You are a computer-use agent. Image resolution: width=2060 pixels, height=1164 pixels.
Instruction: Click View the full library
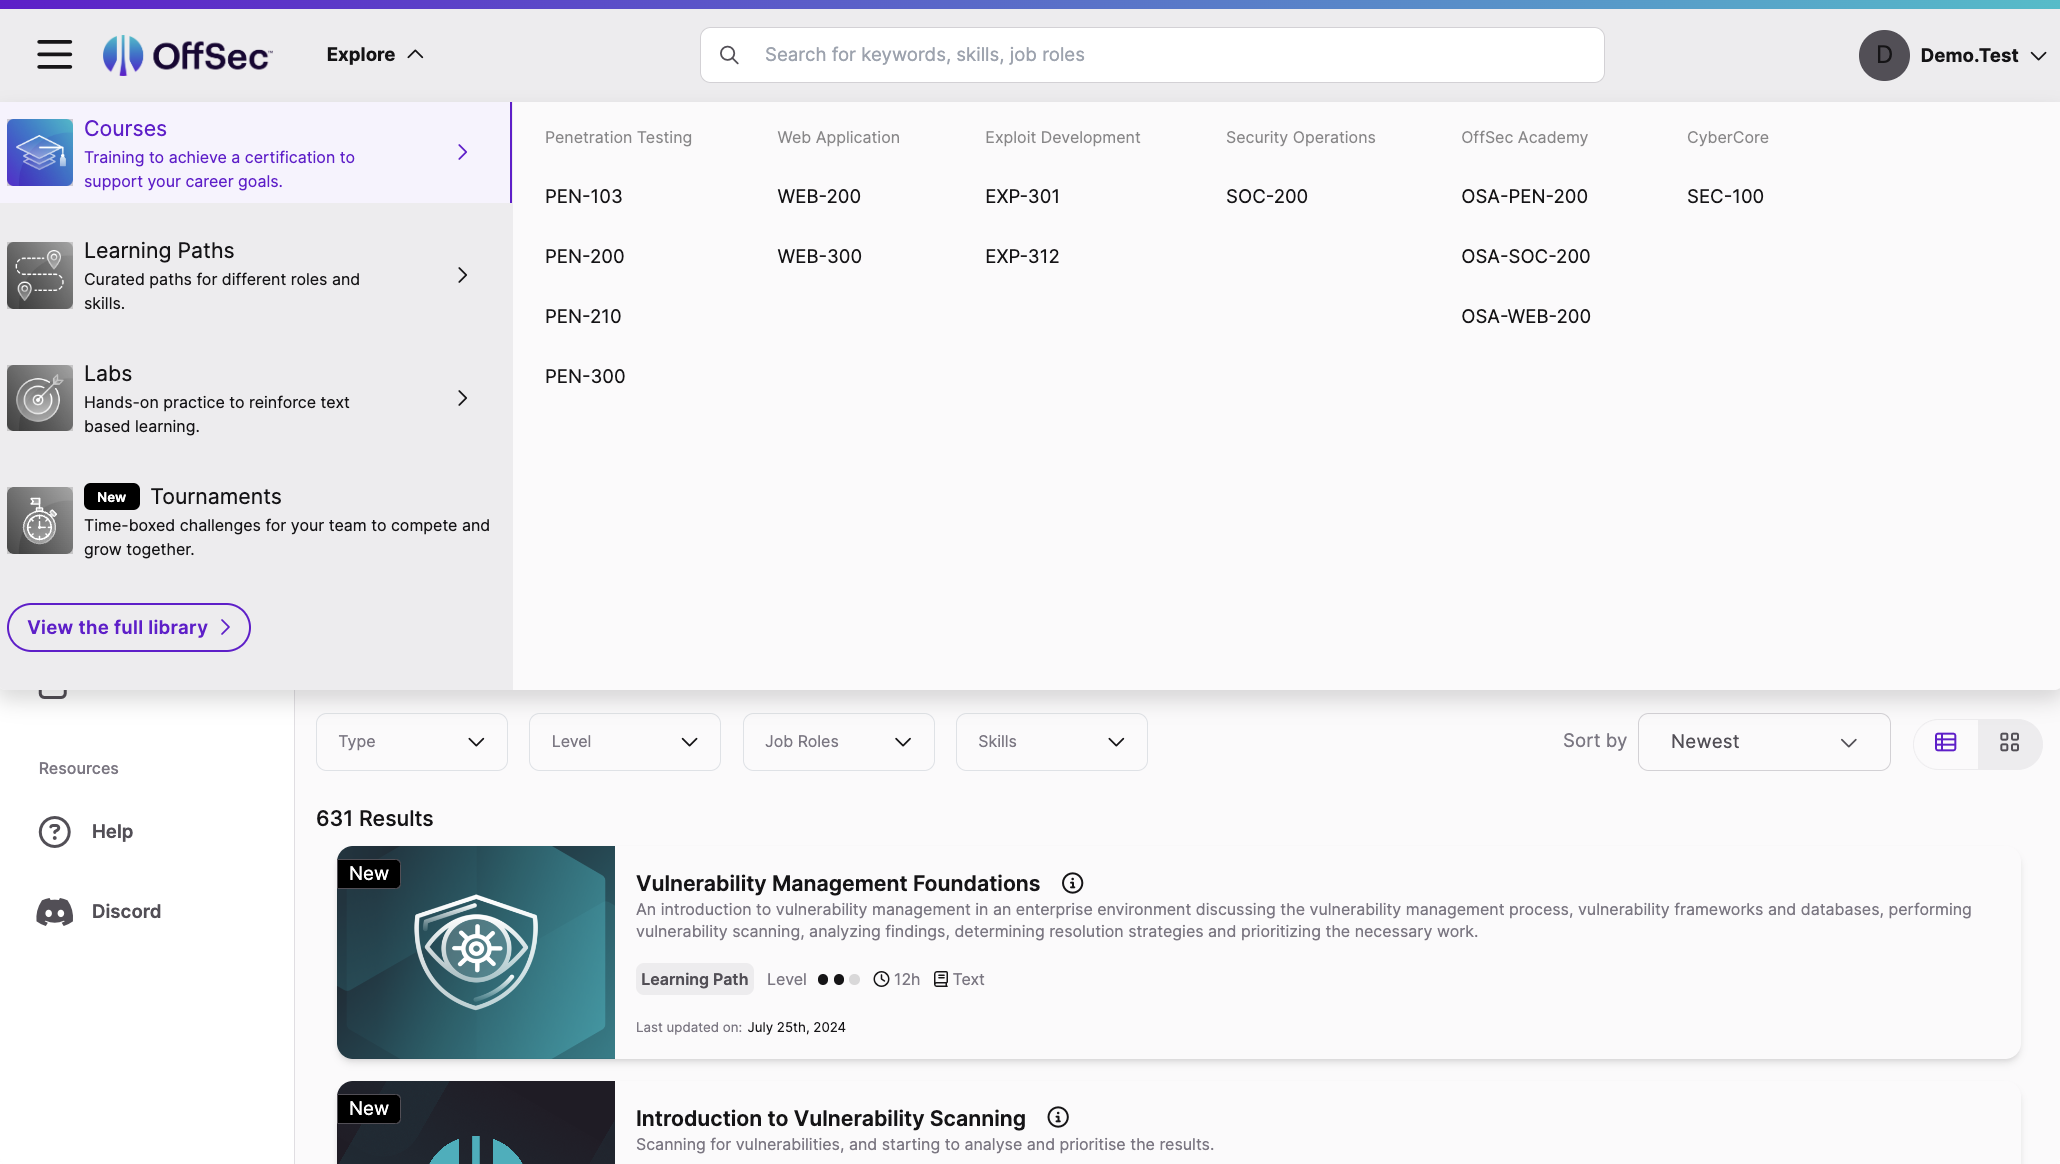128,627
